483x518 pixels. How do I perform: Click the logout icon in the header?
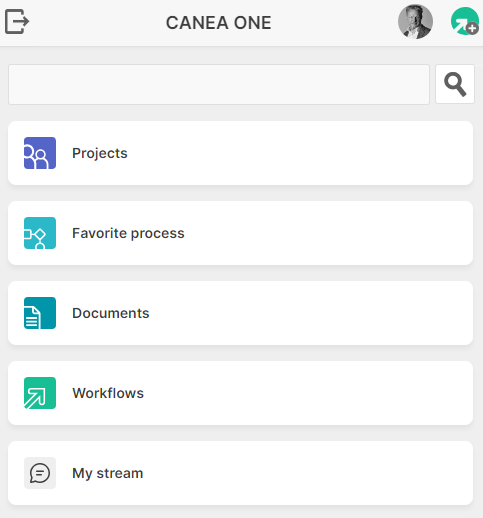17,22
